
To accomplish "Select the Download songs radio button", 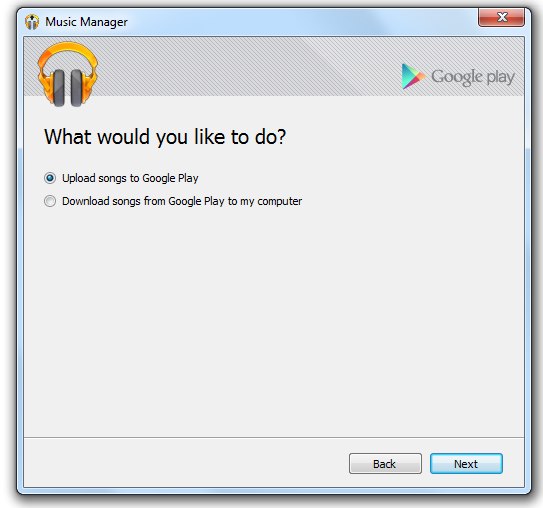I will 50,201.
